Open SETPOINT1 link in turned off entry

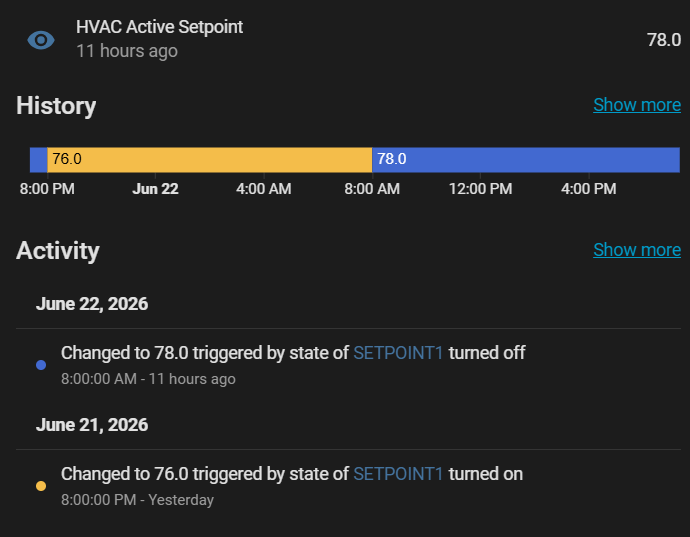[398, 353]
